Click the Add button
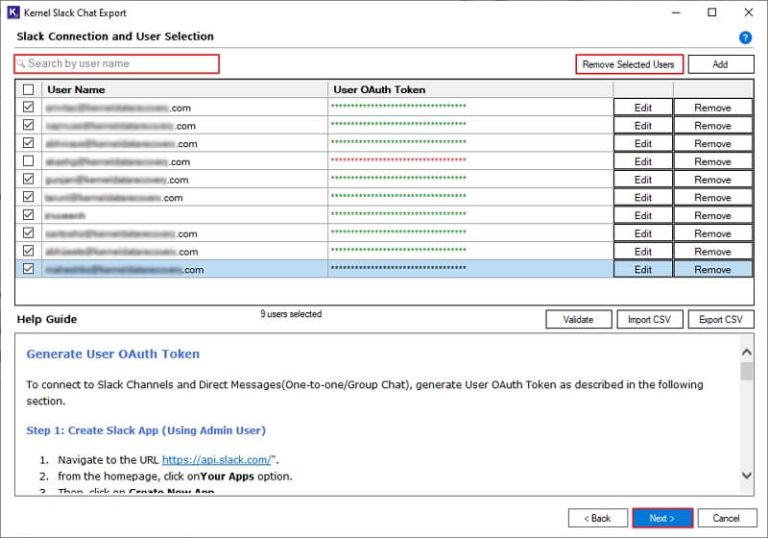 tap(720, 64)
